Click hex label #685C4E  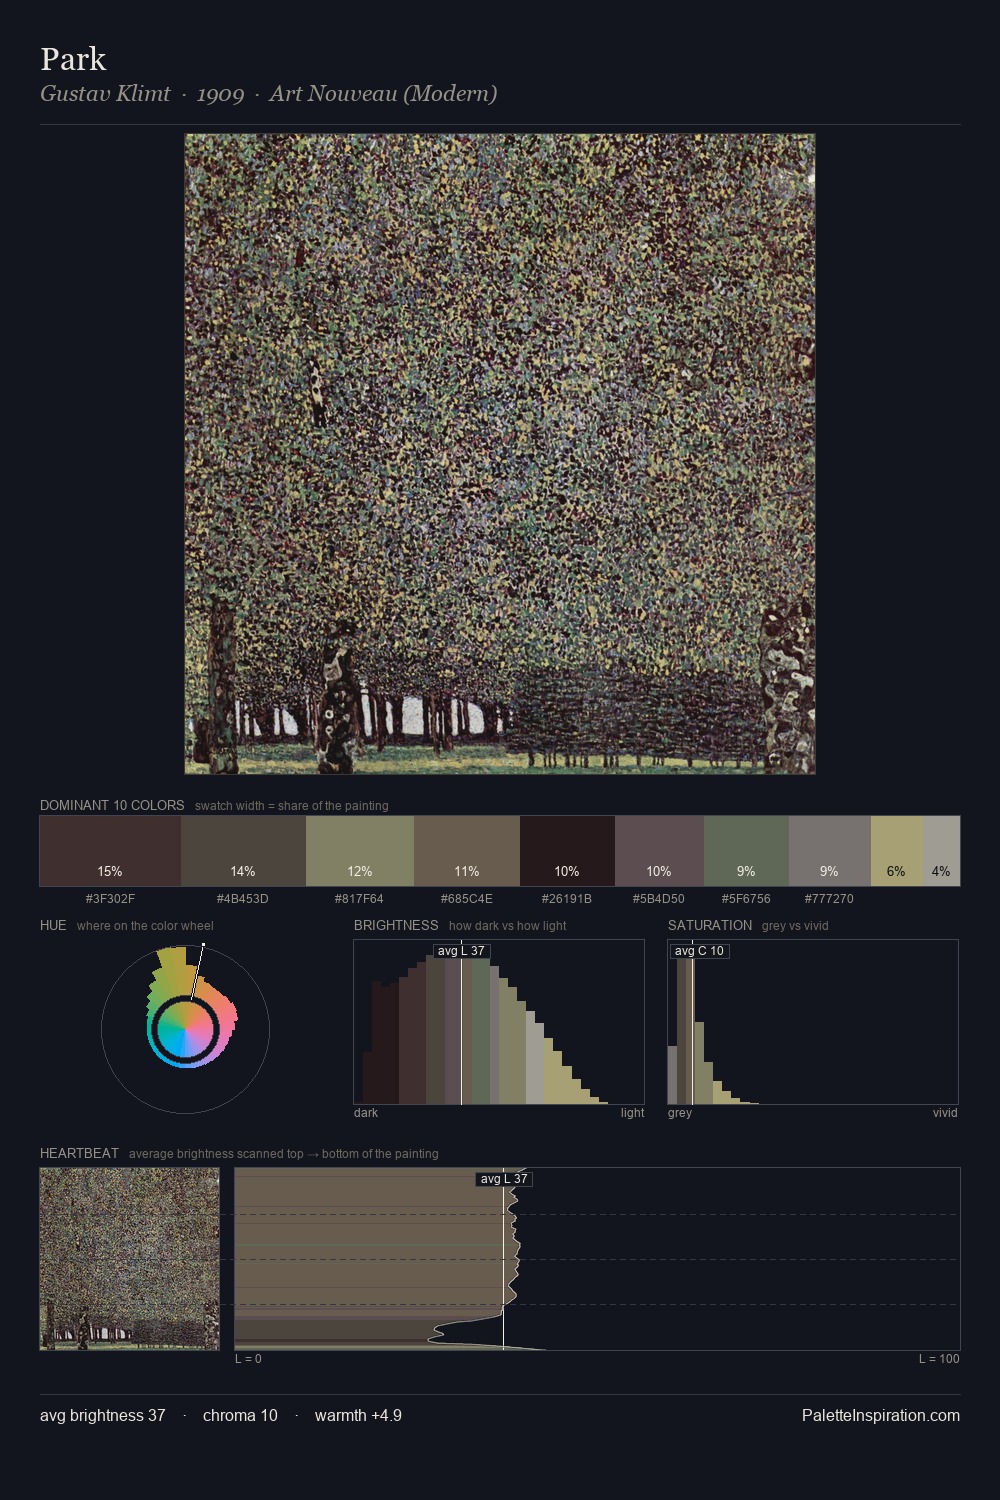(x=467, y=898)
